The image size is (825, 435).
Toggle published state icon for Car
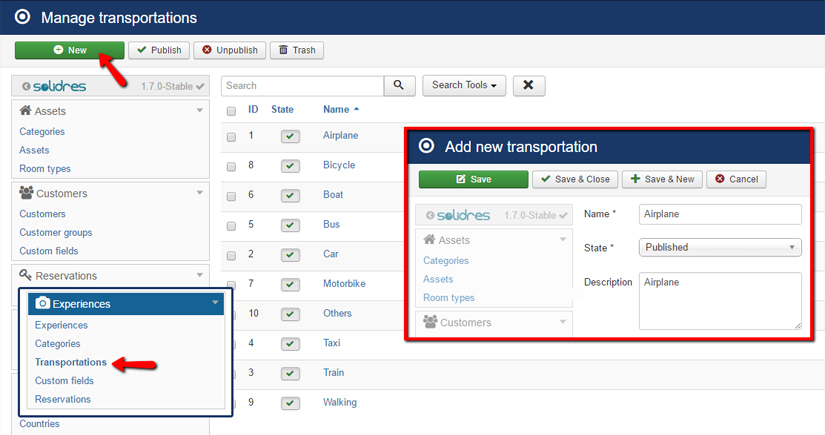[290, 255]
